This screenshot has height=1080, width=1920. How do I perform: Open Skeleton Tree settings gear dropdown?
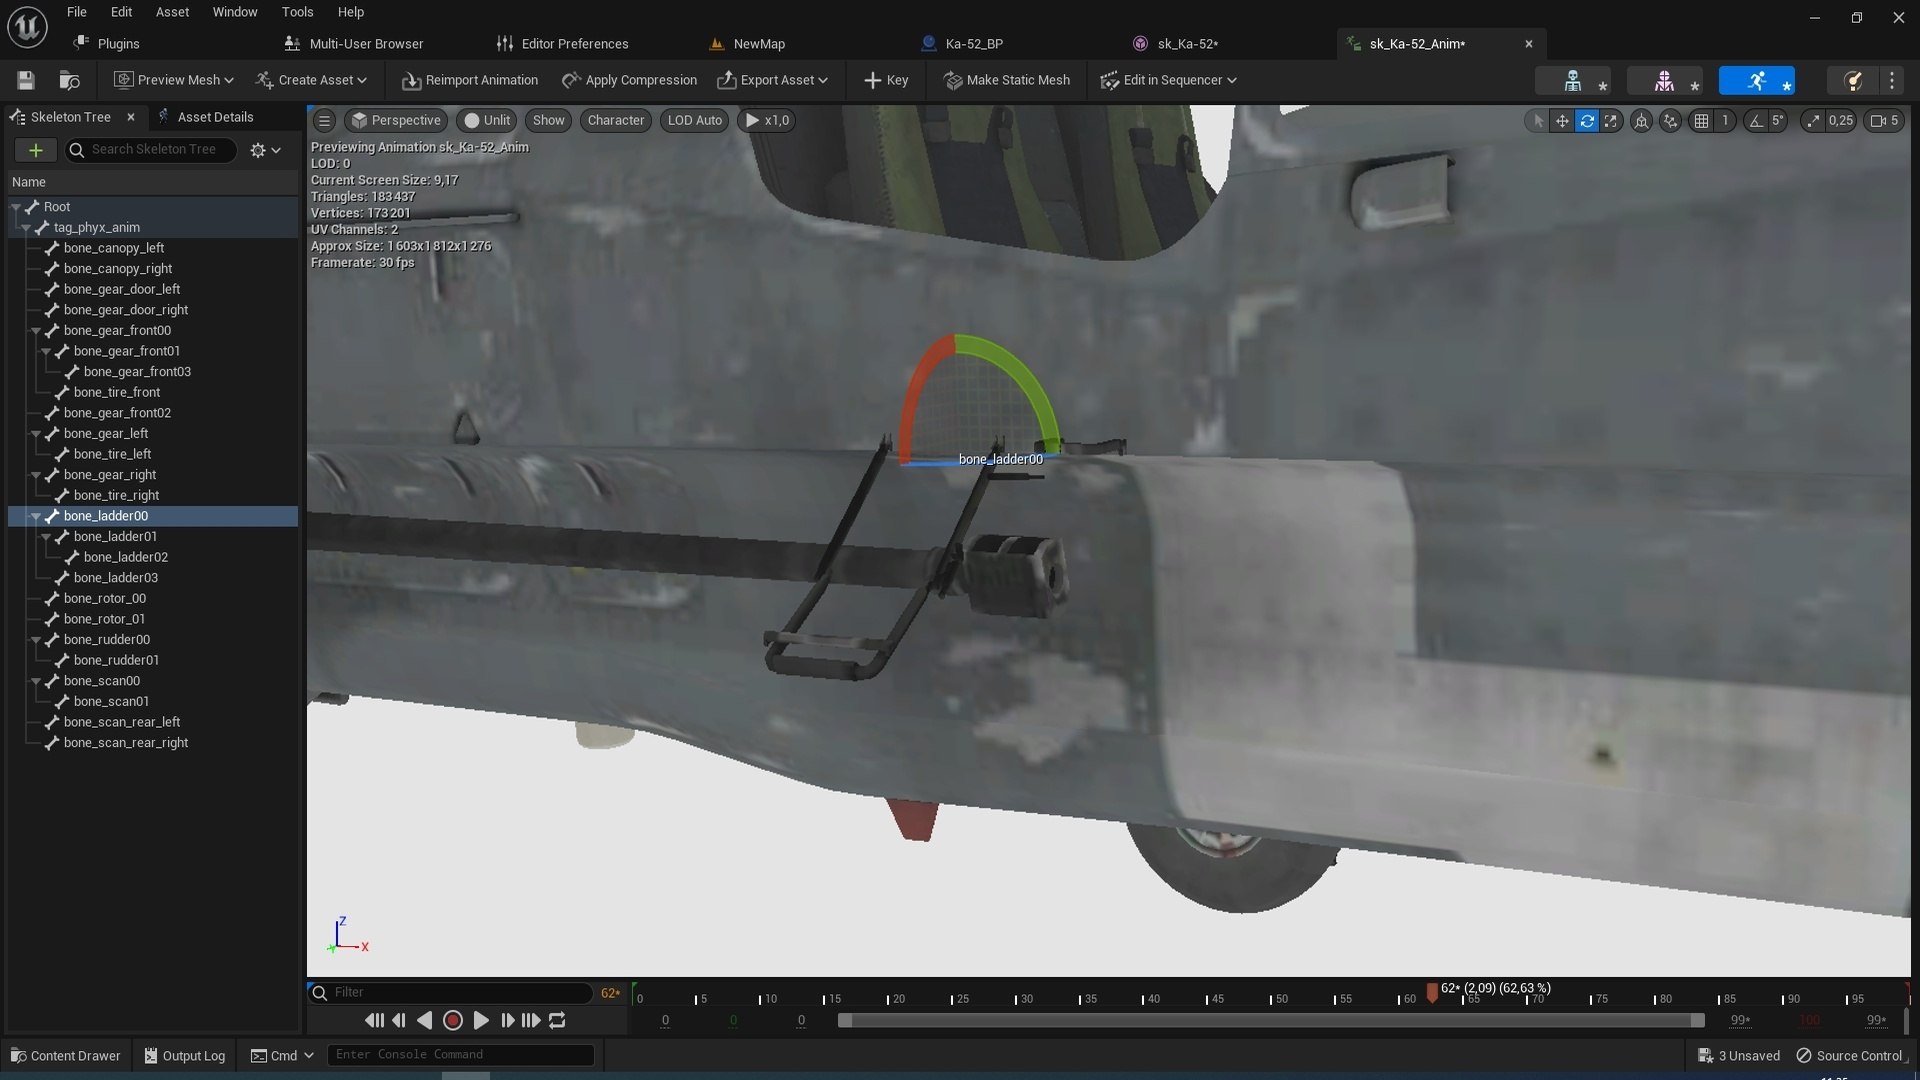[265, 150]
